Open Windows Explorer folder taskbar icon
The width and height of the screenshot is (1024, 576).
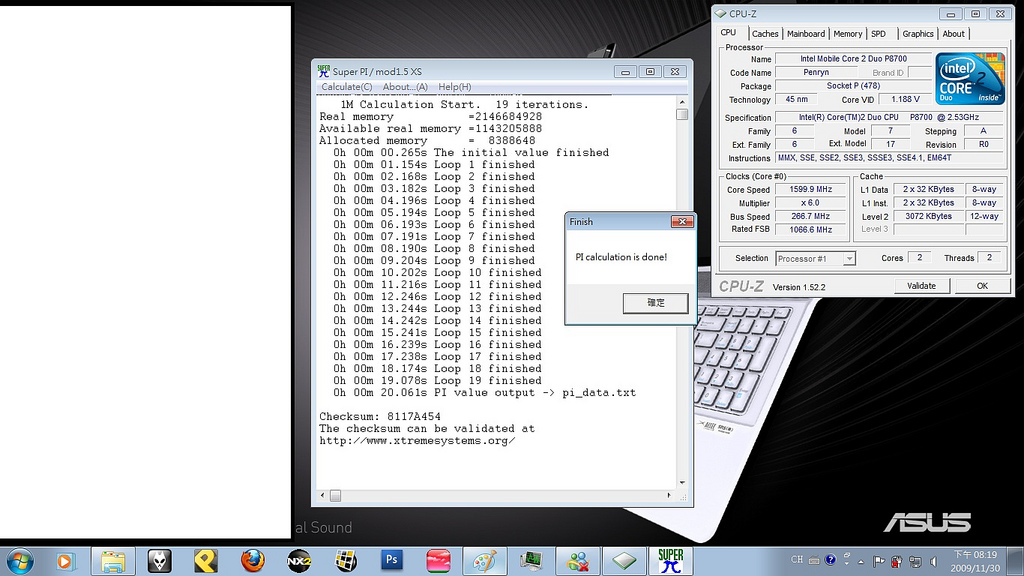click(113, 561)
